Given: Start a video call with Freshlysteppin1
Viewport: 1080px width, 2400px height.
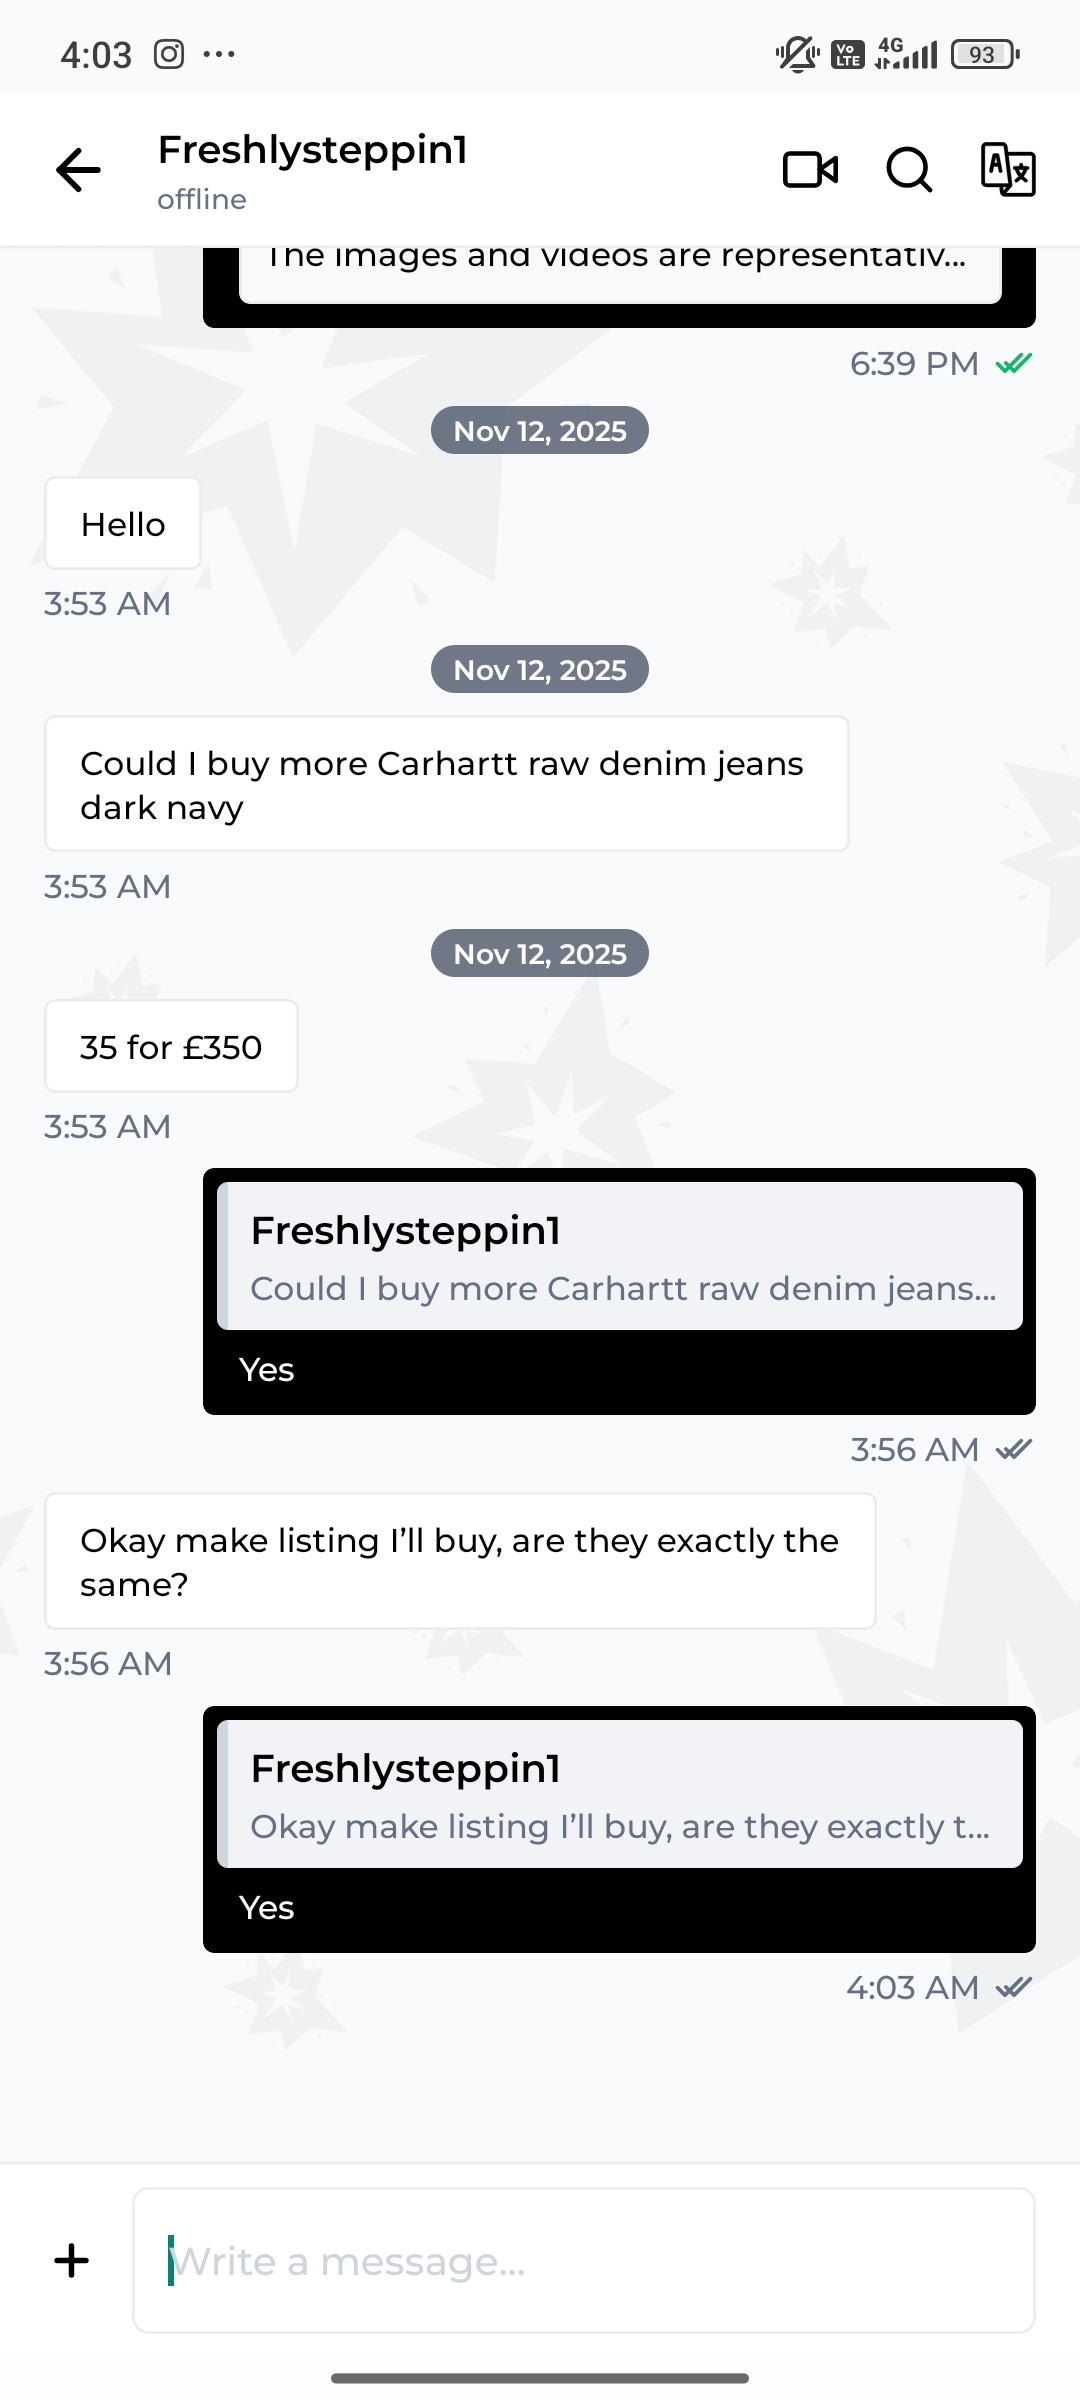Looking at the screenshot, I should click(x=810, y=170).
